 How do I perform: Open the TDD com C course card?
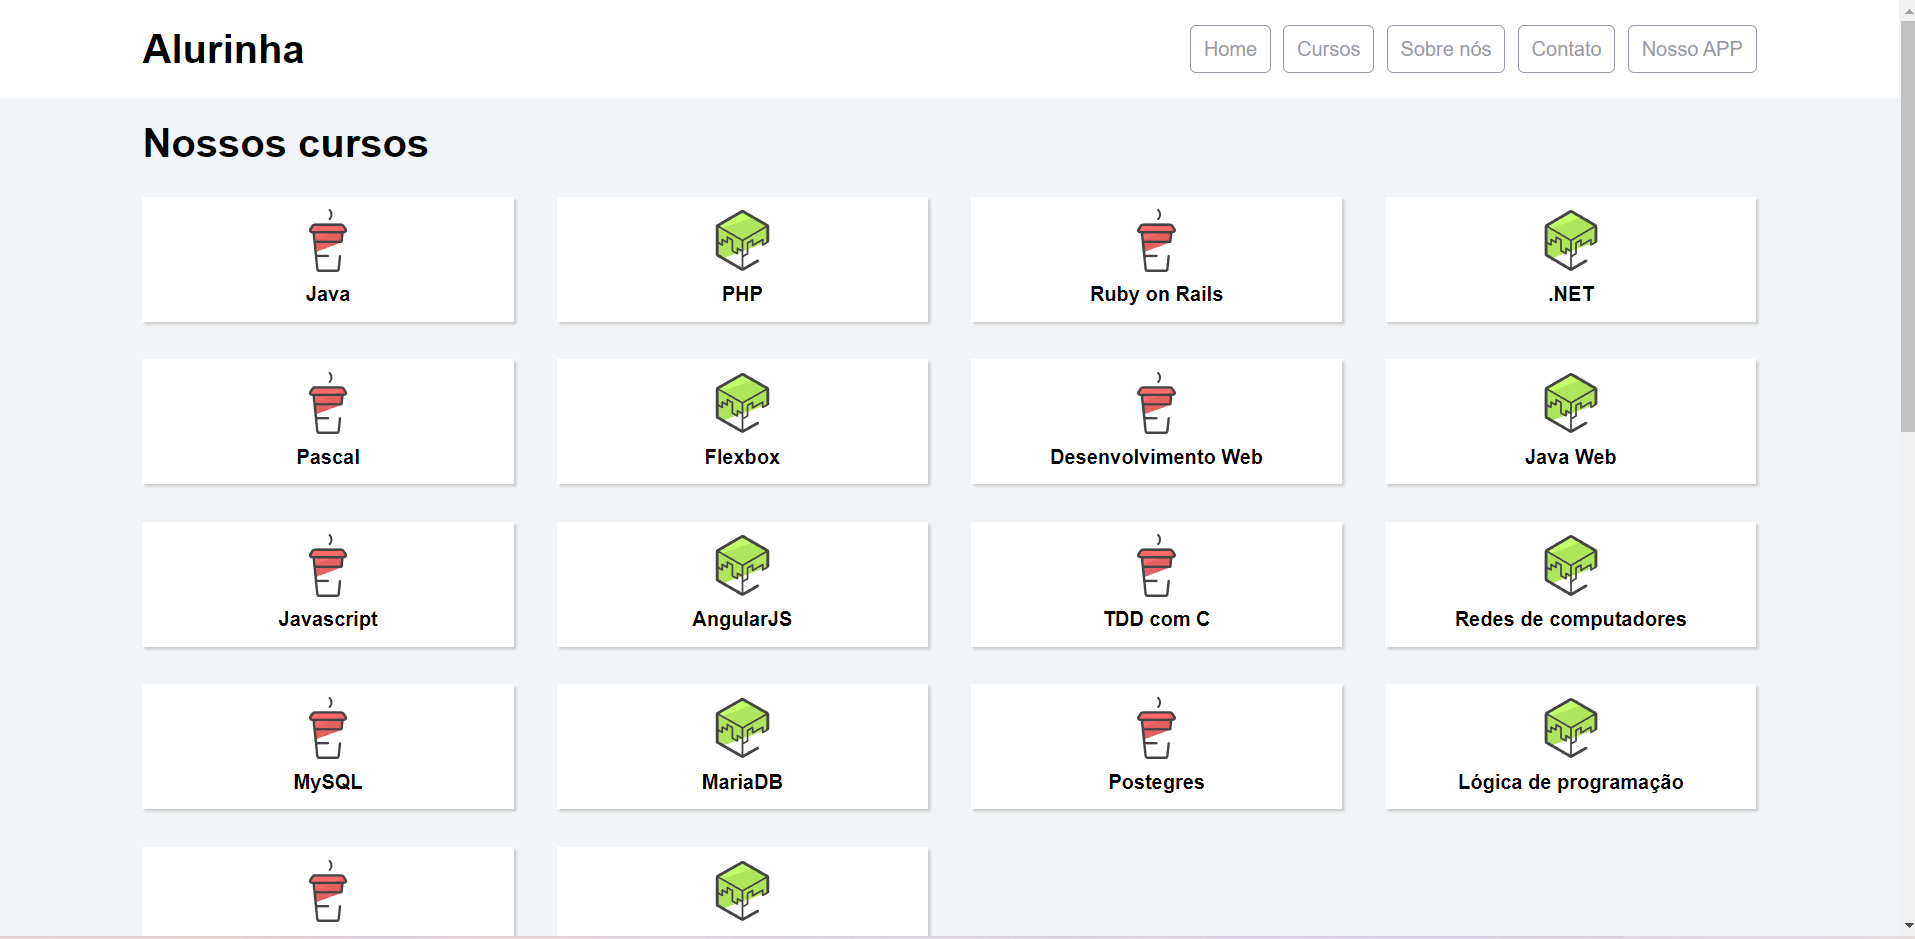[x=1156, y=584]
